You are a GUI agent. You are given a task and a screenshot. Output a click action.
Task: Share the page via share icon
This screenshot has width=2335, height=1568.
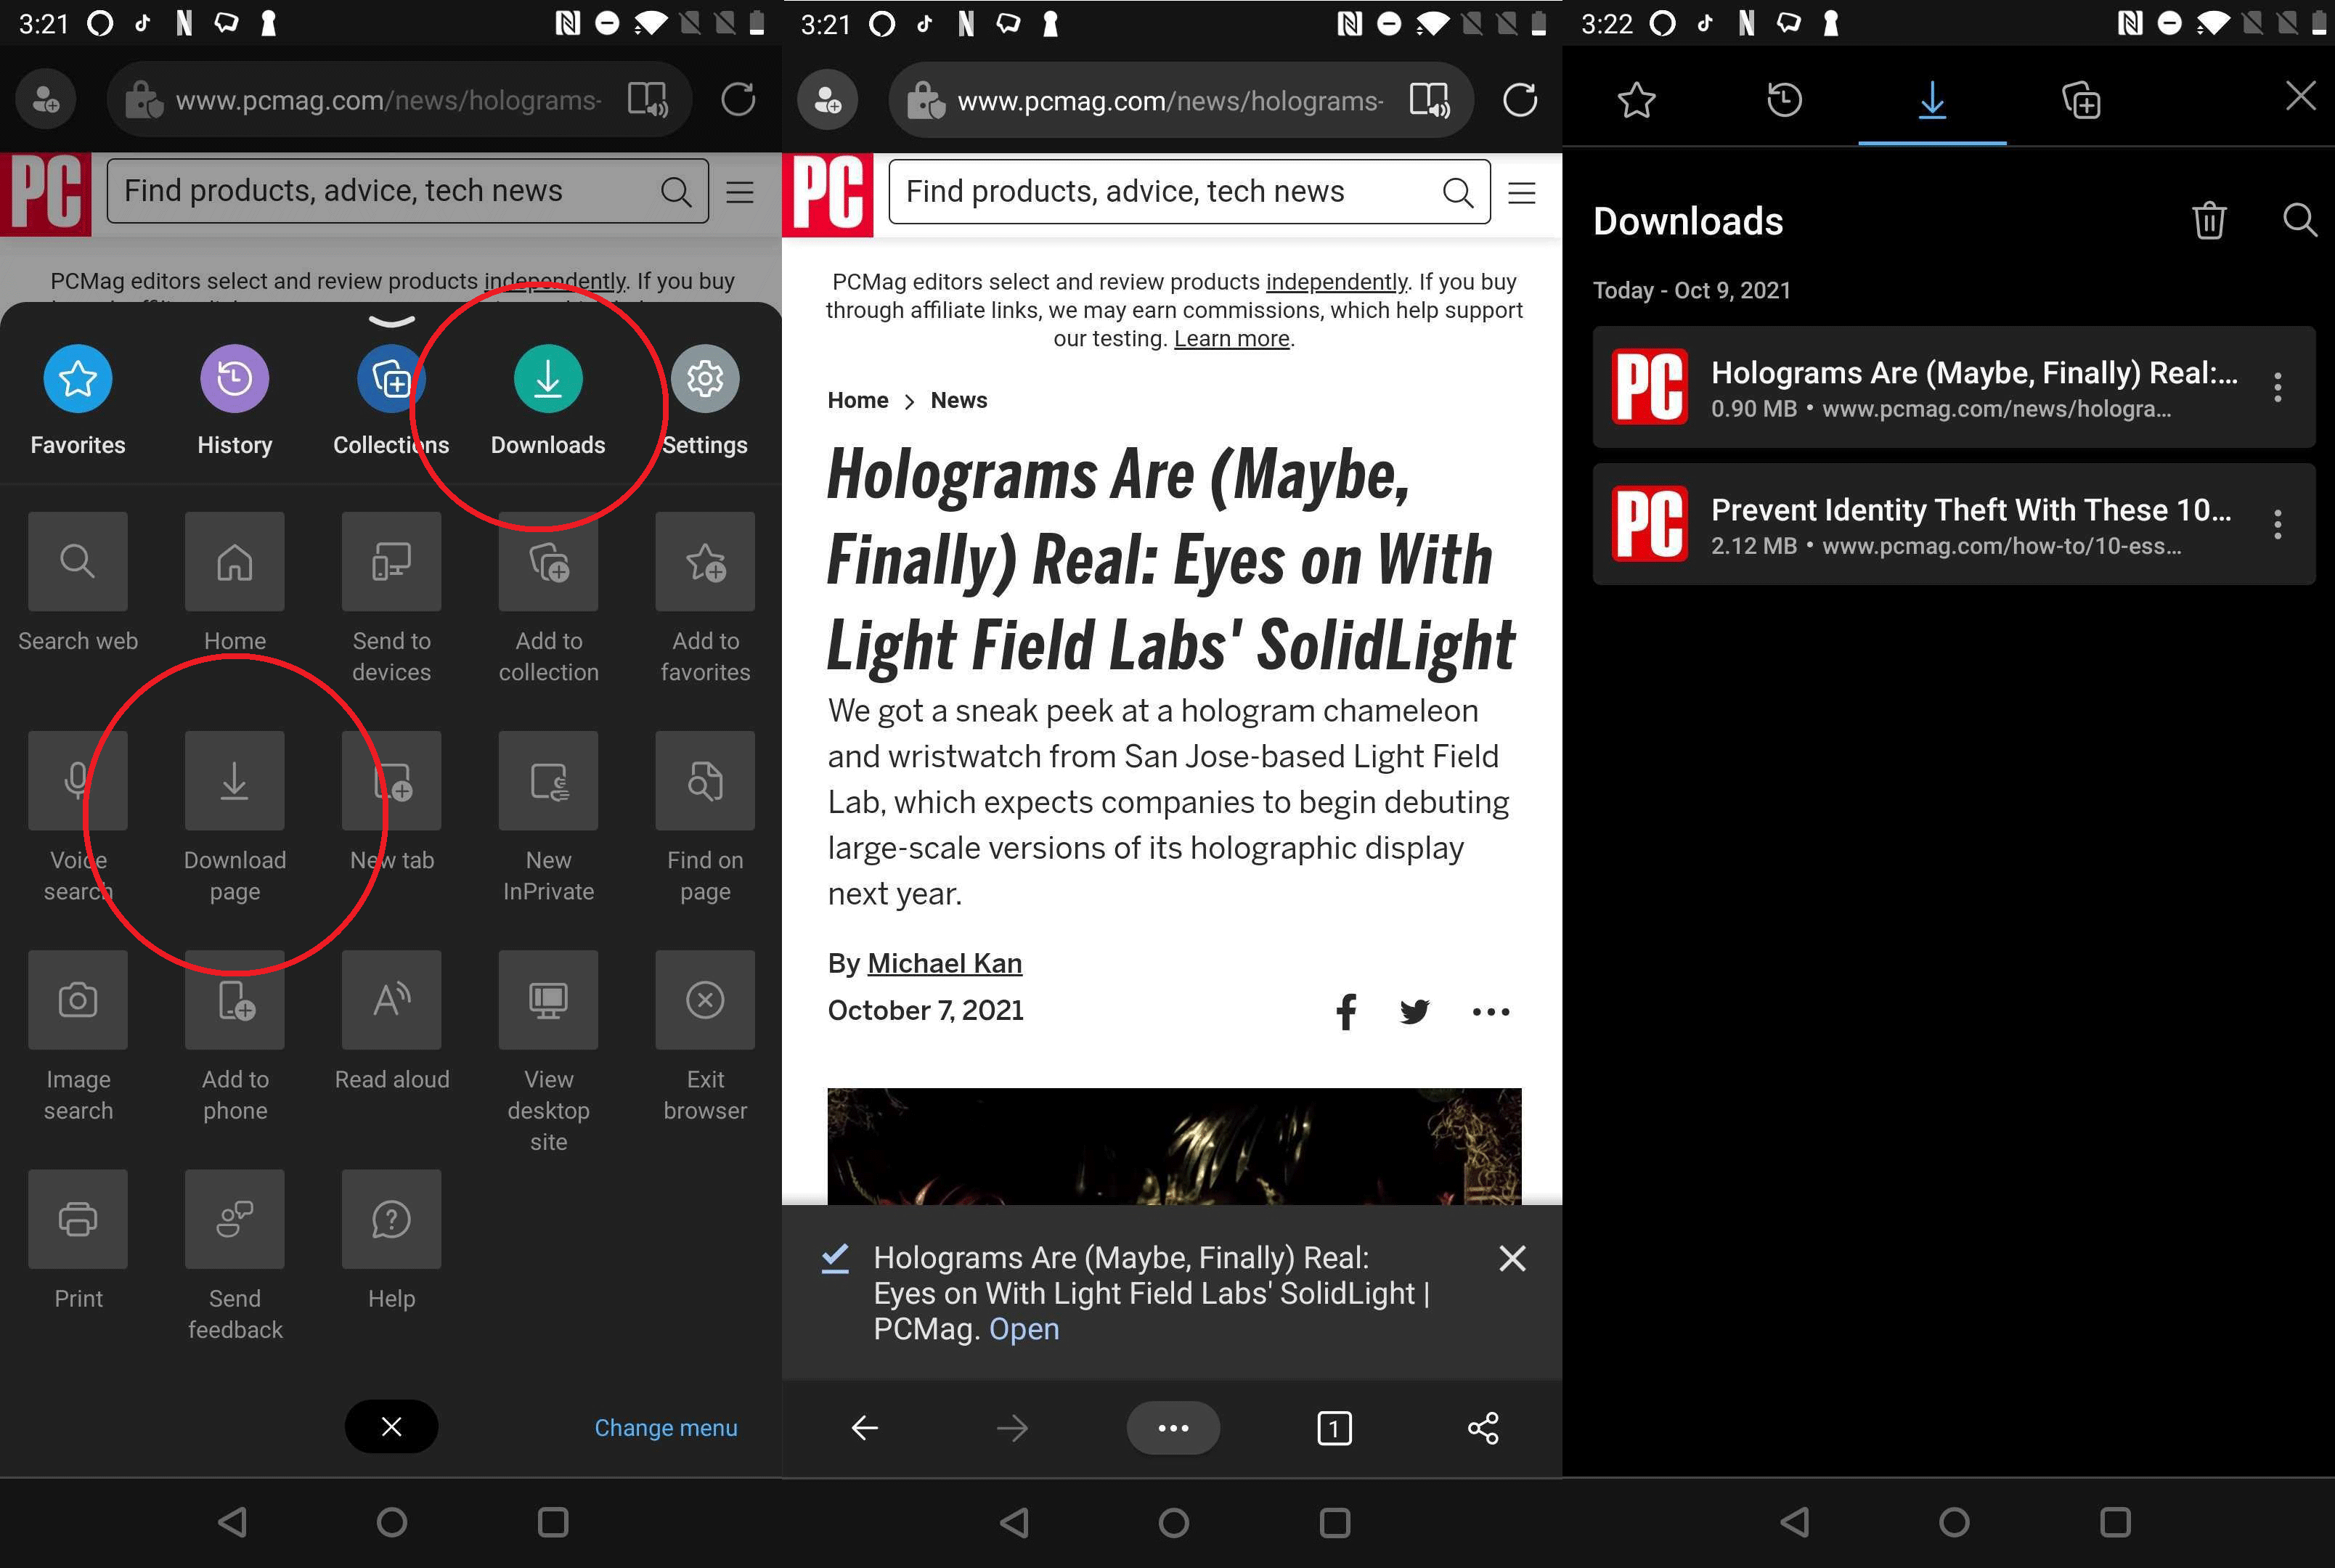click(1483, 1428)
